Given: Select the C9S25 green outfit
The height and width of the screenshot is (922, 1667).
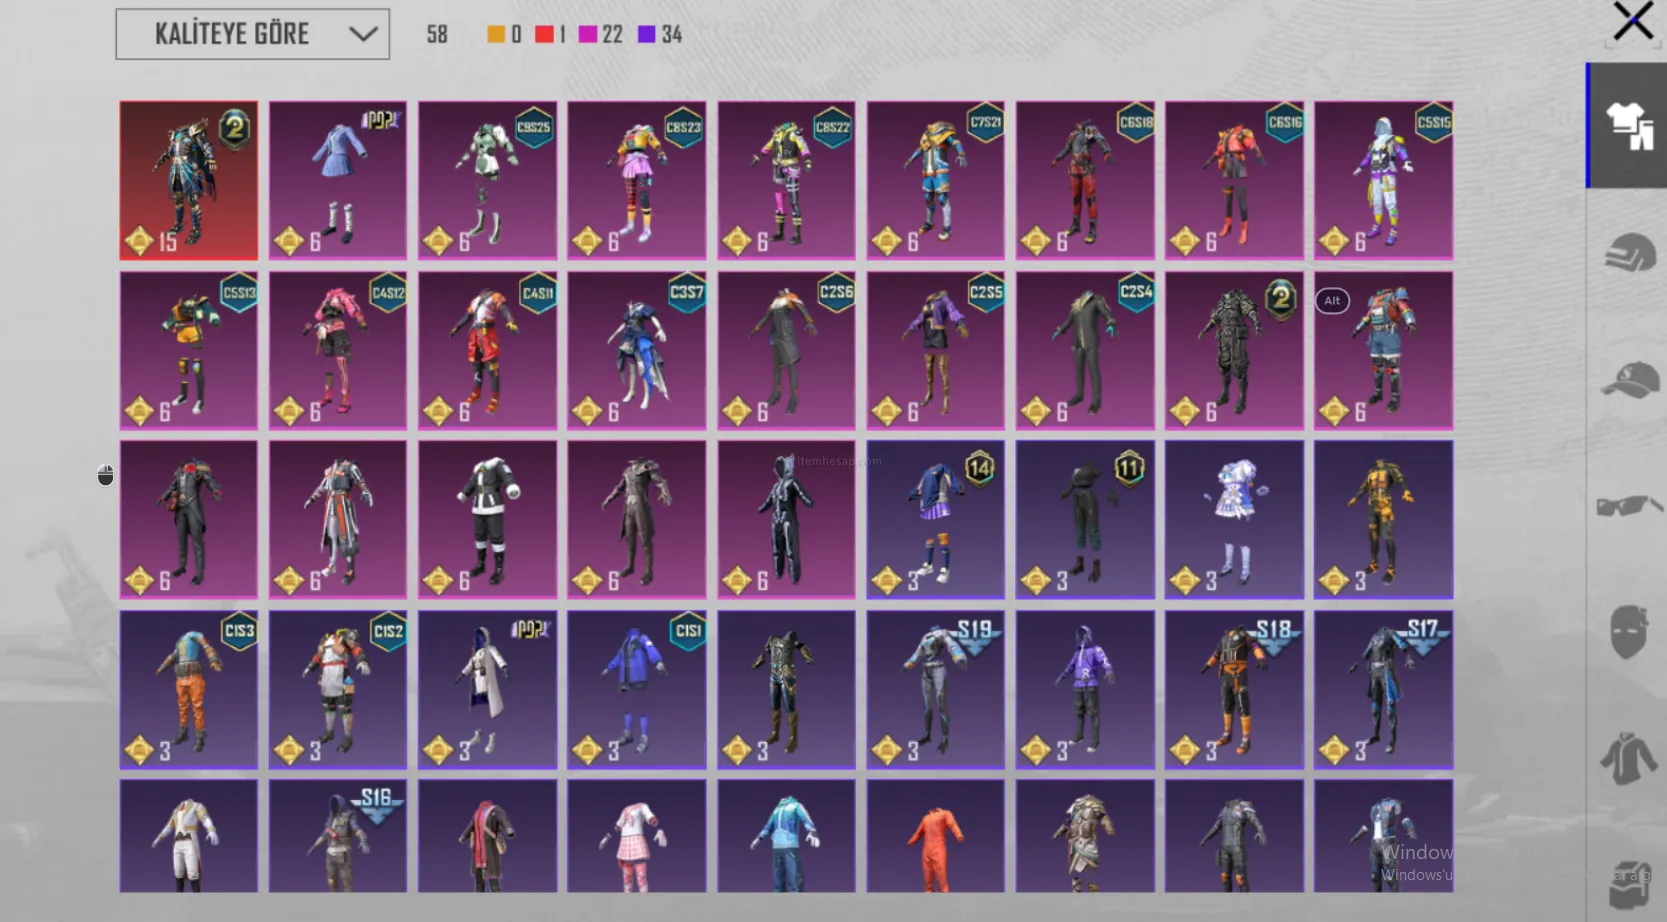Looking at the screenshot, I should pyautogui.click(x=487, y=180).
